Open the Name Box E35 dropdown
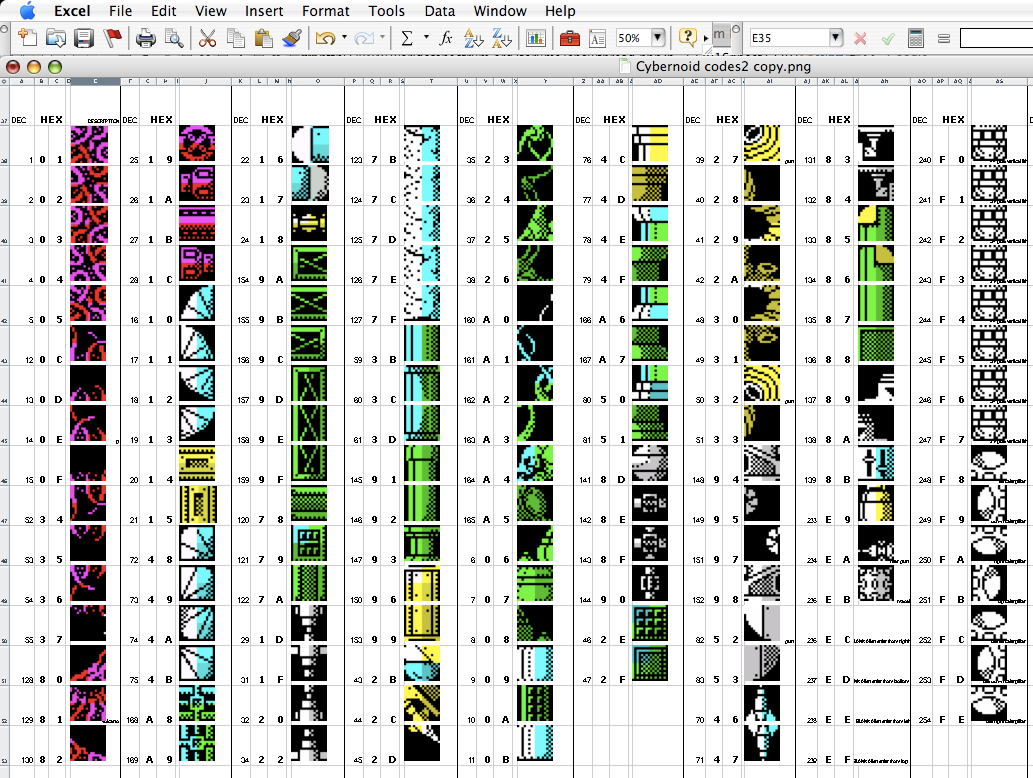Viewport: 1033px width, 778px height. pyautogui.click(x=835, y=38)
